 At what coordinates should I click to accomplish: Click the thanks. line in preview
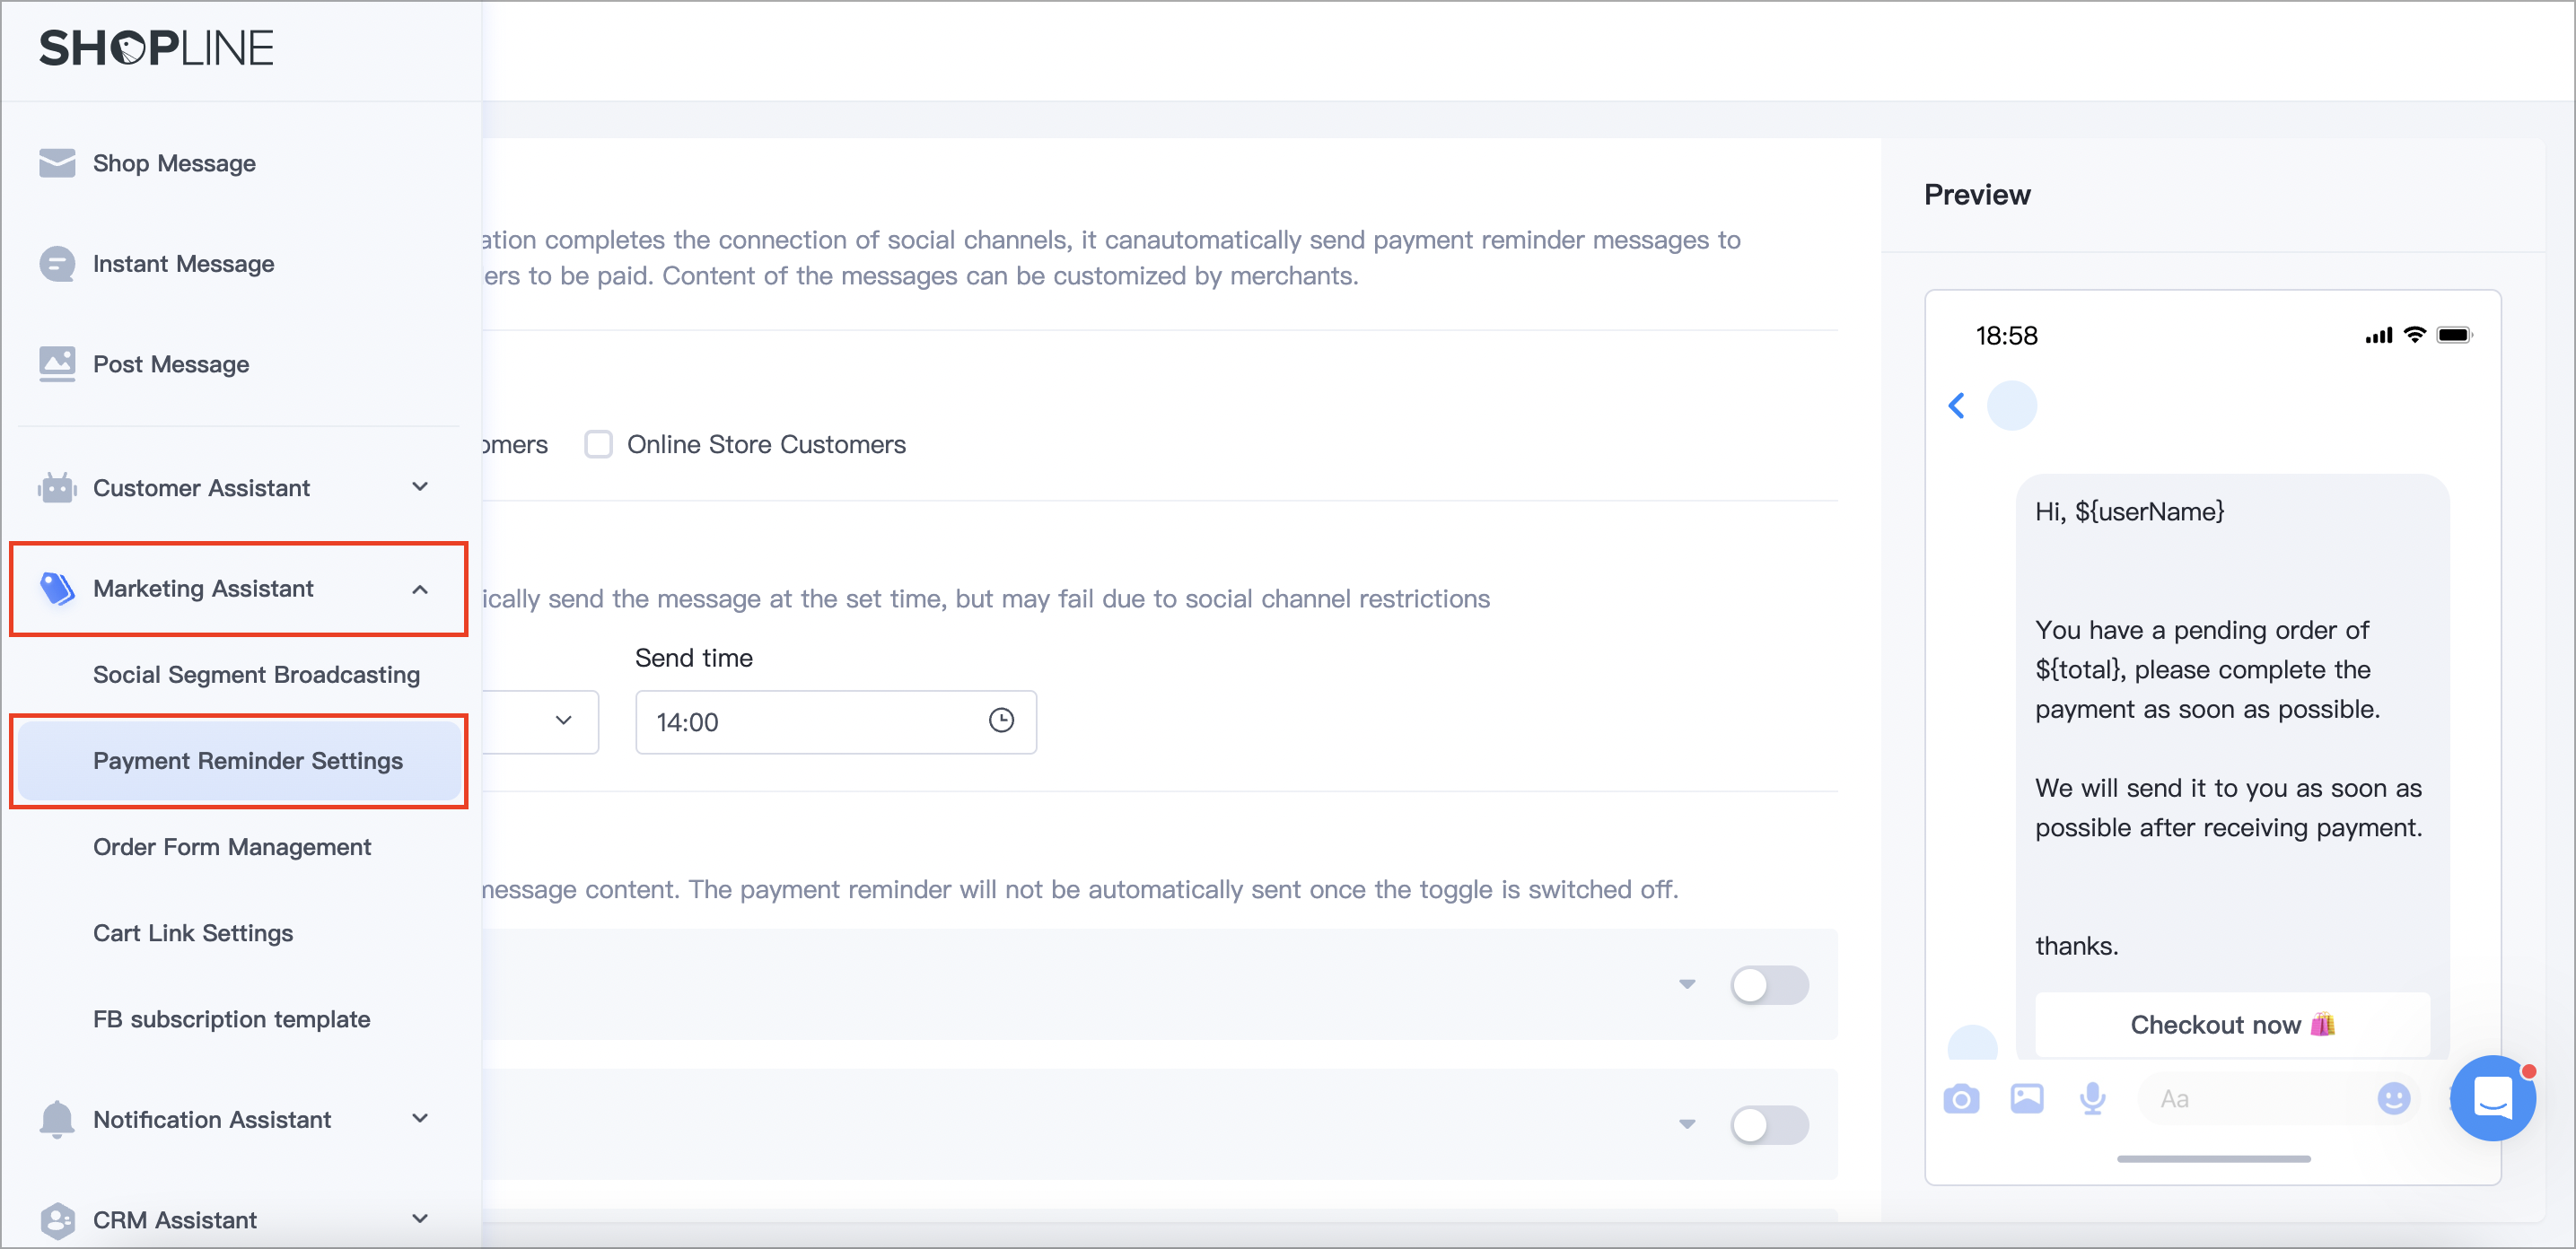tap(2077, 946)
